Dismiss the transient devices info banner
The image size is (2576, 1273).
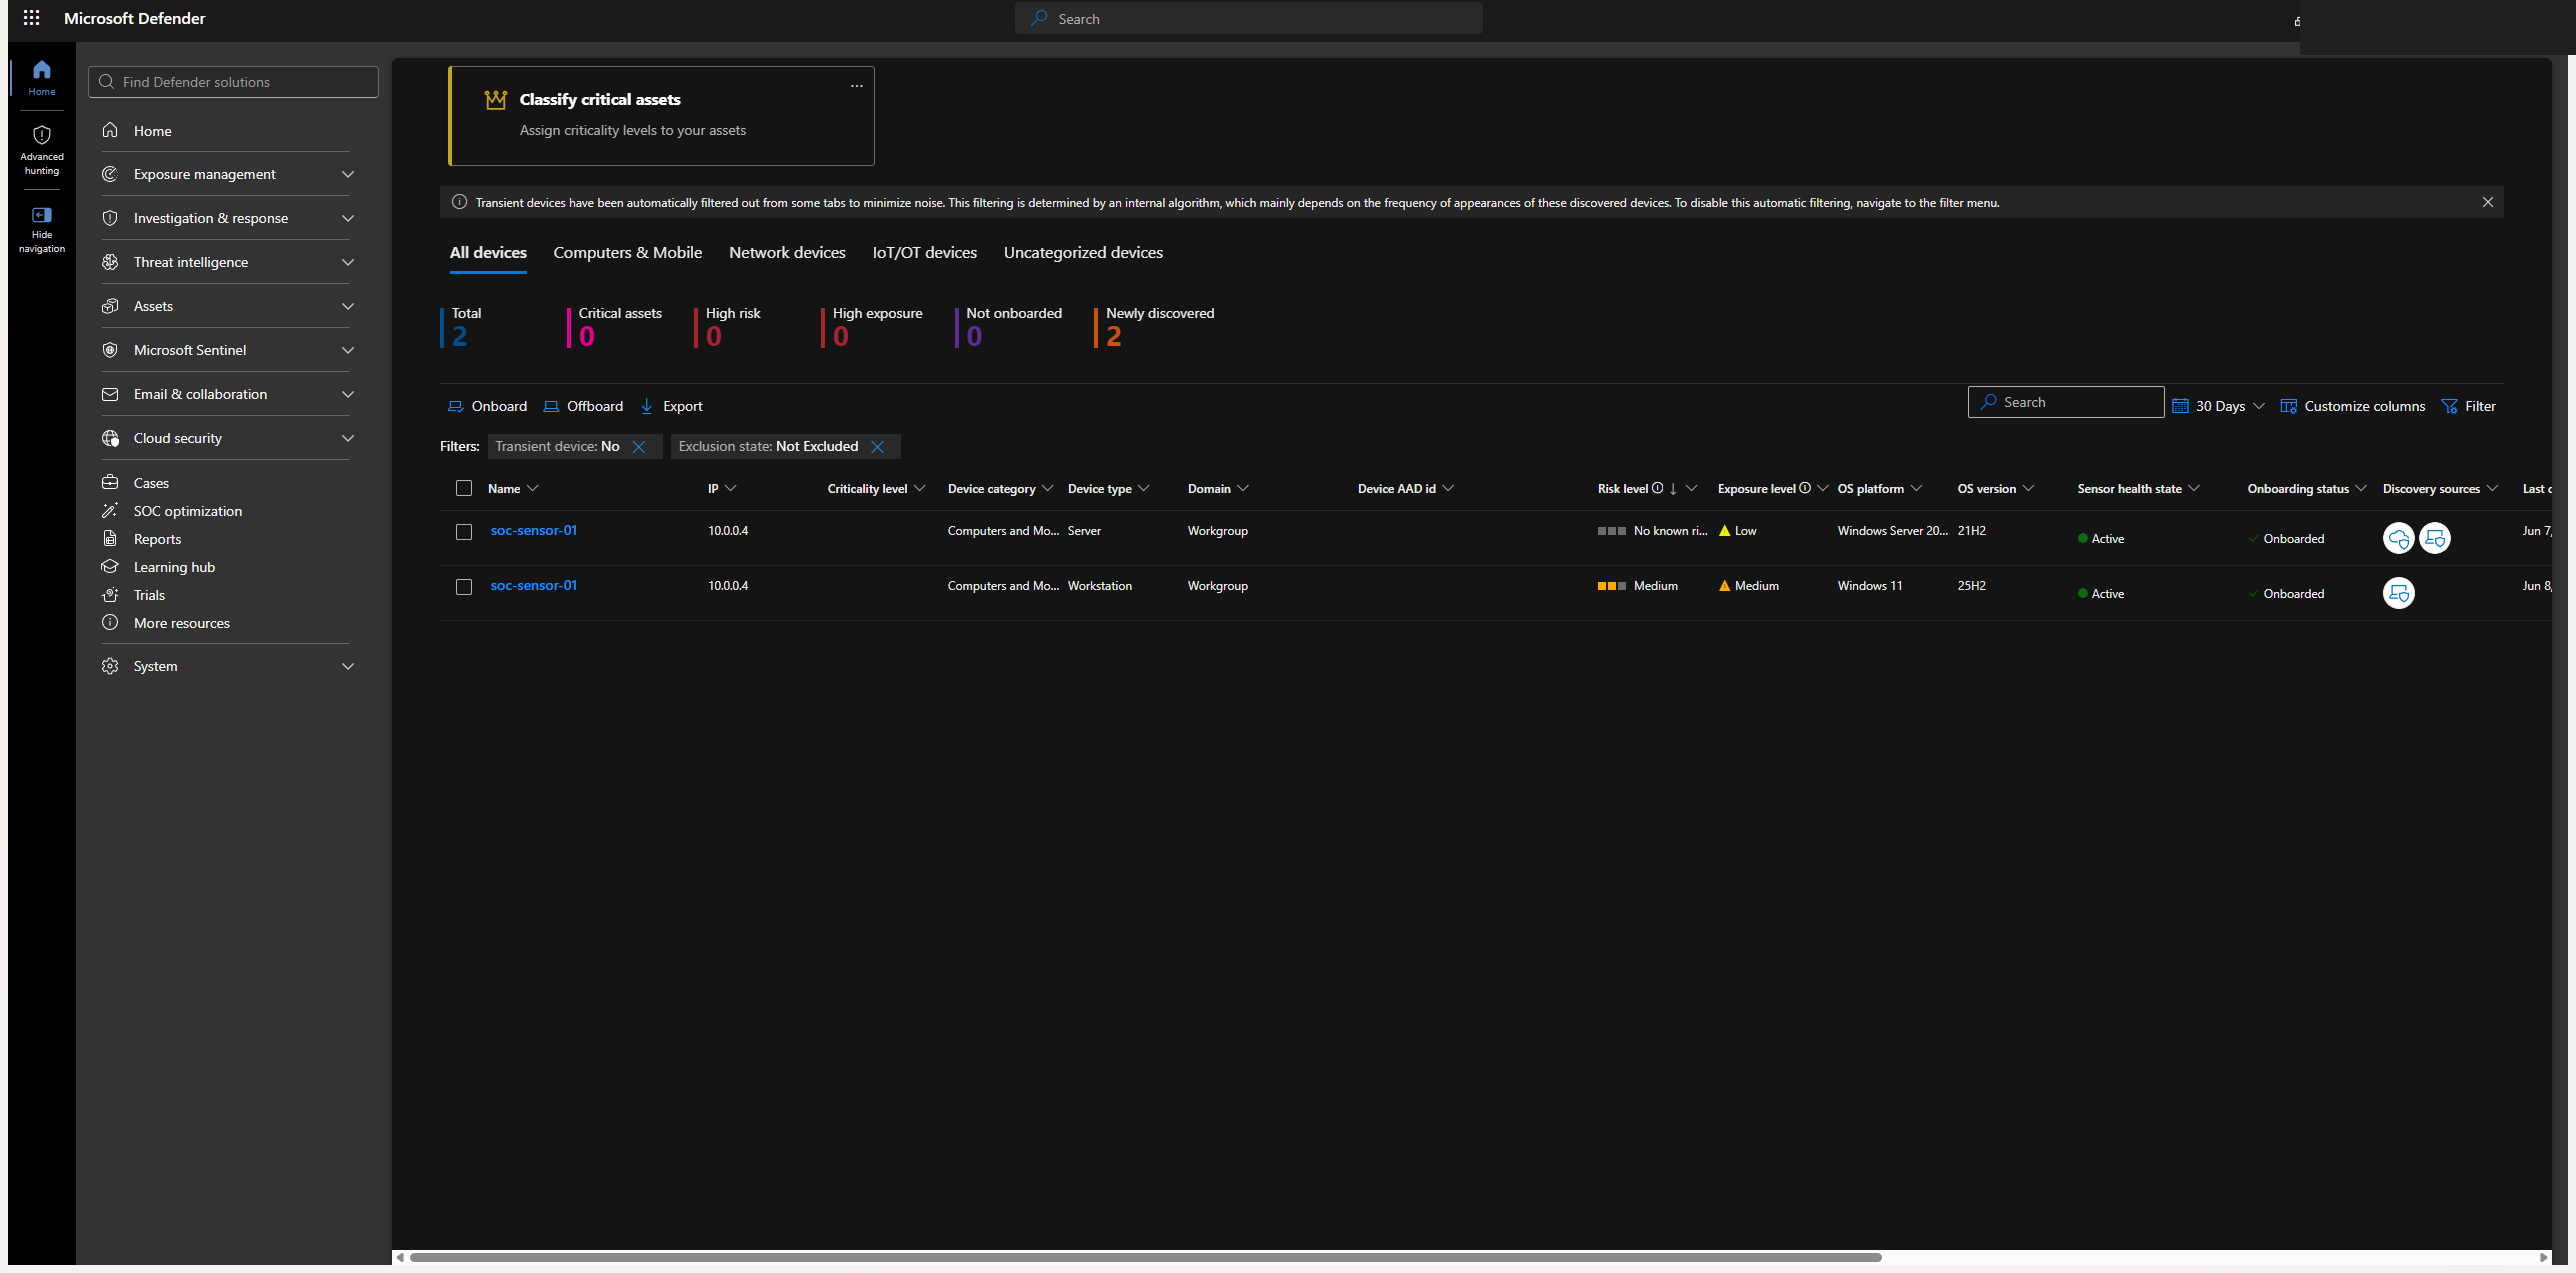pyautogui.click(x=2487, y=202)
